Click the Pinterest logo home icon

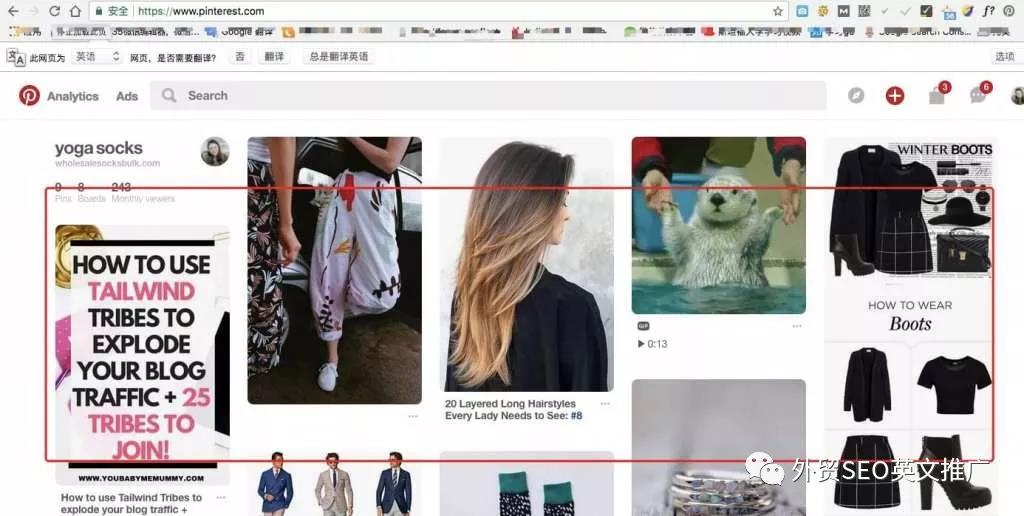(x=29, y=96)
